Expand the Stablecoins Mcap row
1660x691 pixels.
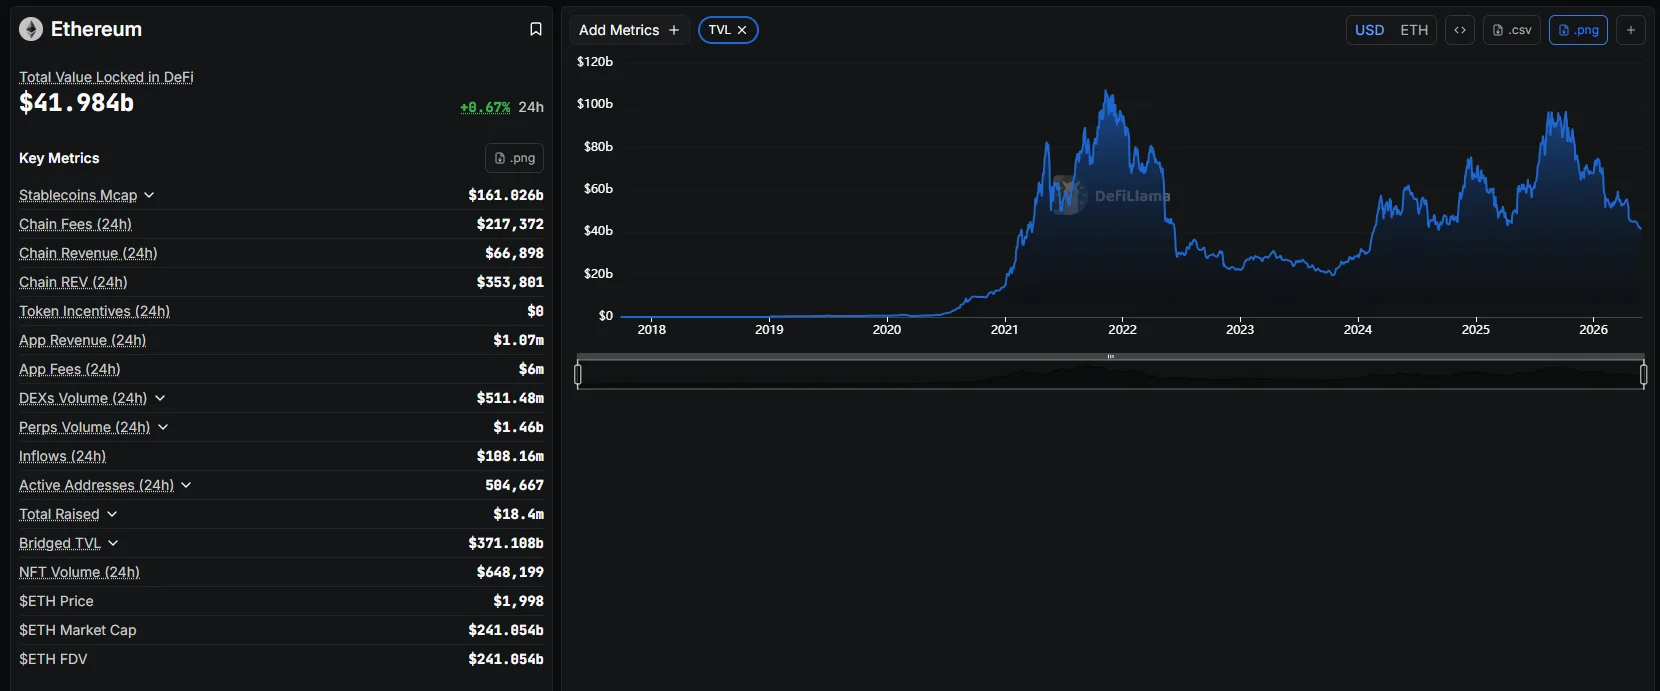(x=149, y=195)
